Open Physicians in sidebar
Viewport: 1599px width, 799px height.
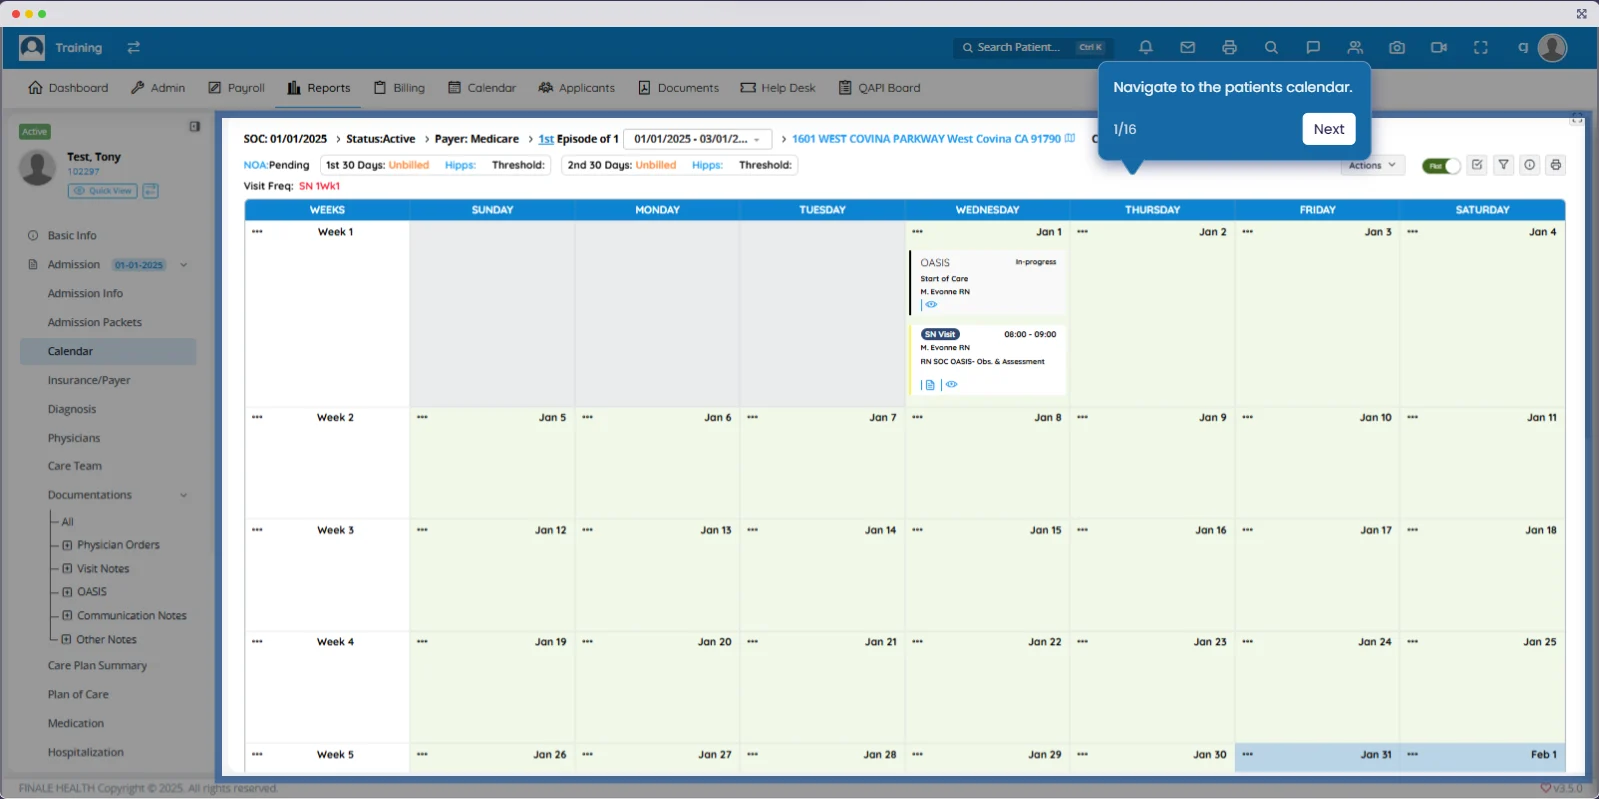tap(74, 439)
